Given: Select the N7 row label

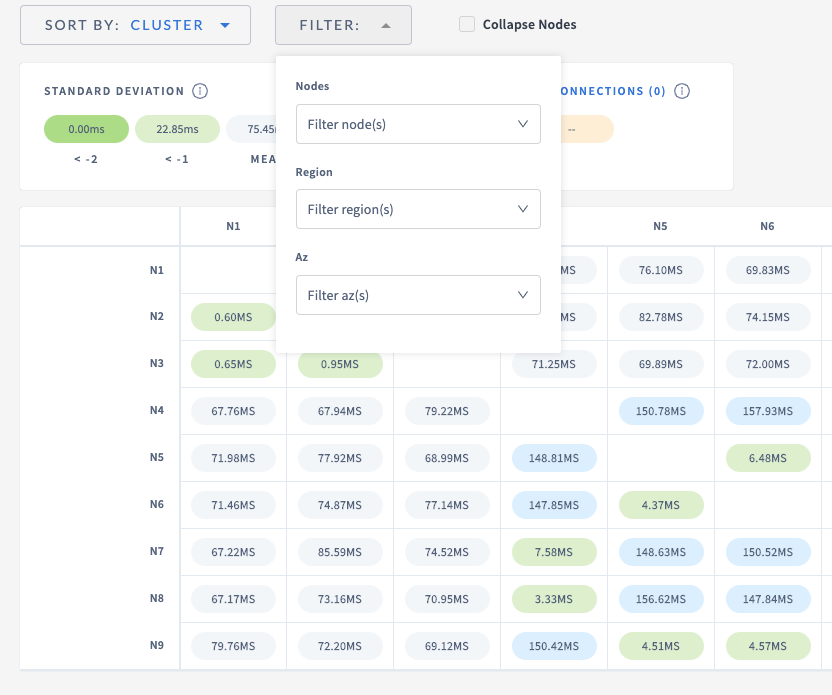Looking at the screenshot, I should 157,551.
